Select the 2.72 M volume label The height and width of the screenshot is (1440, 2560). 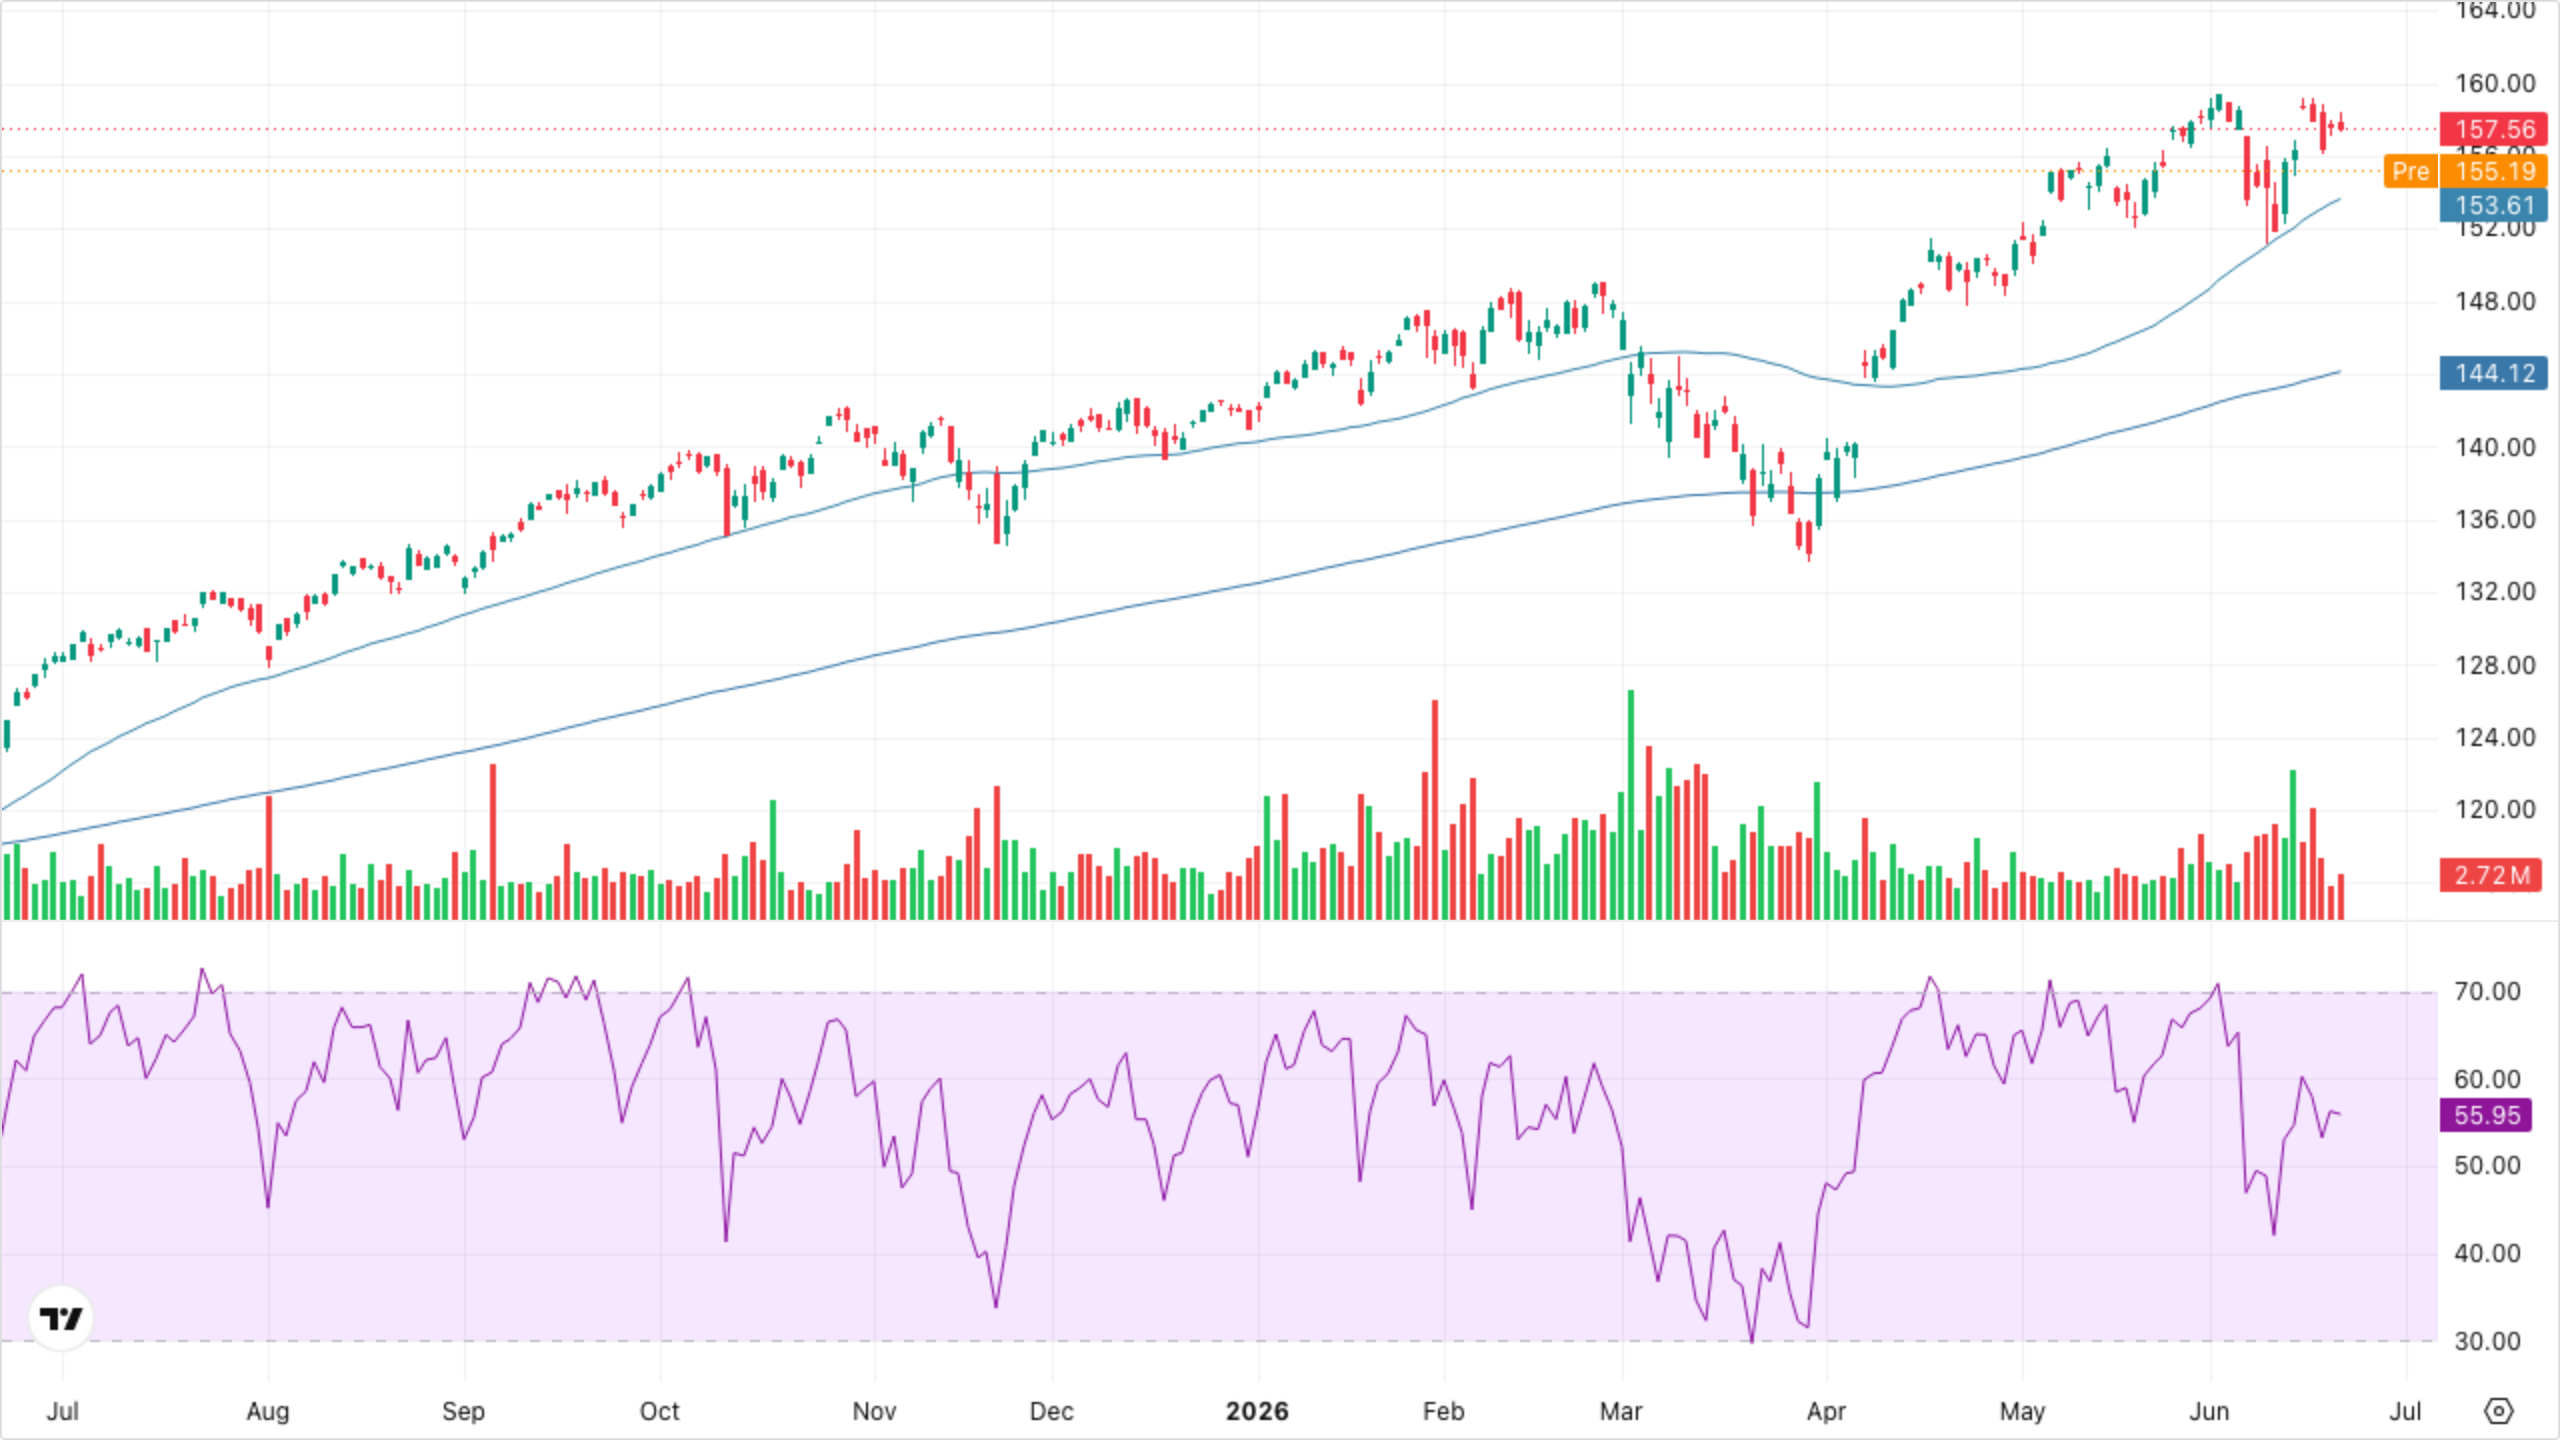point(2491,875)
